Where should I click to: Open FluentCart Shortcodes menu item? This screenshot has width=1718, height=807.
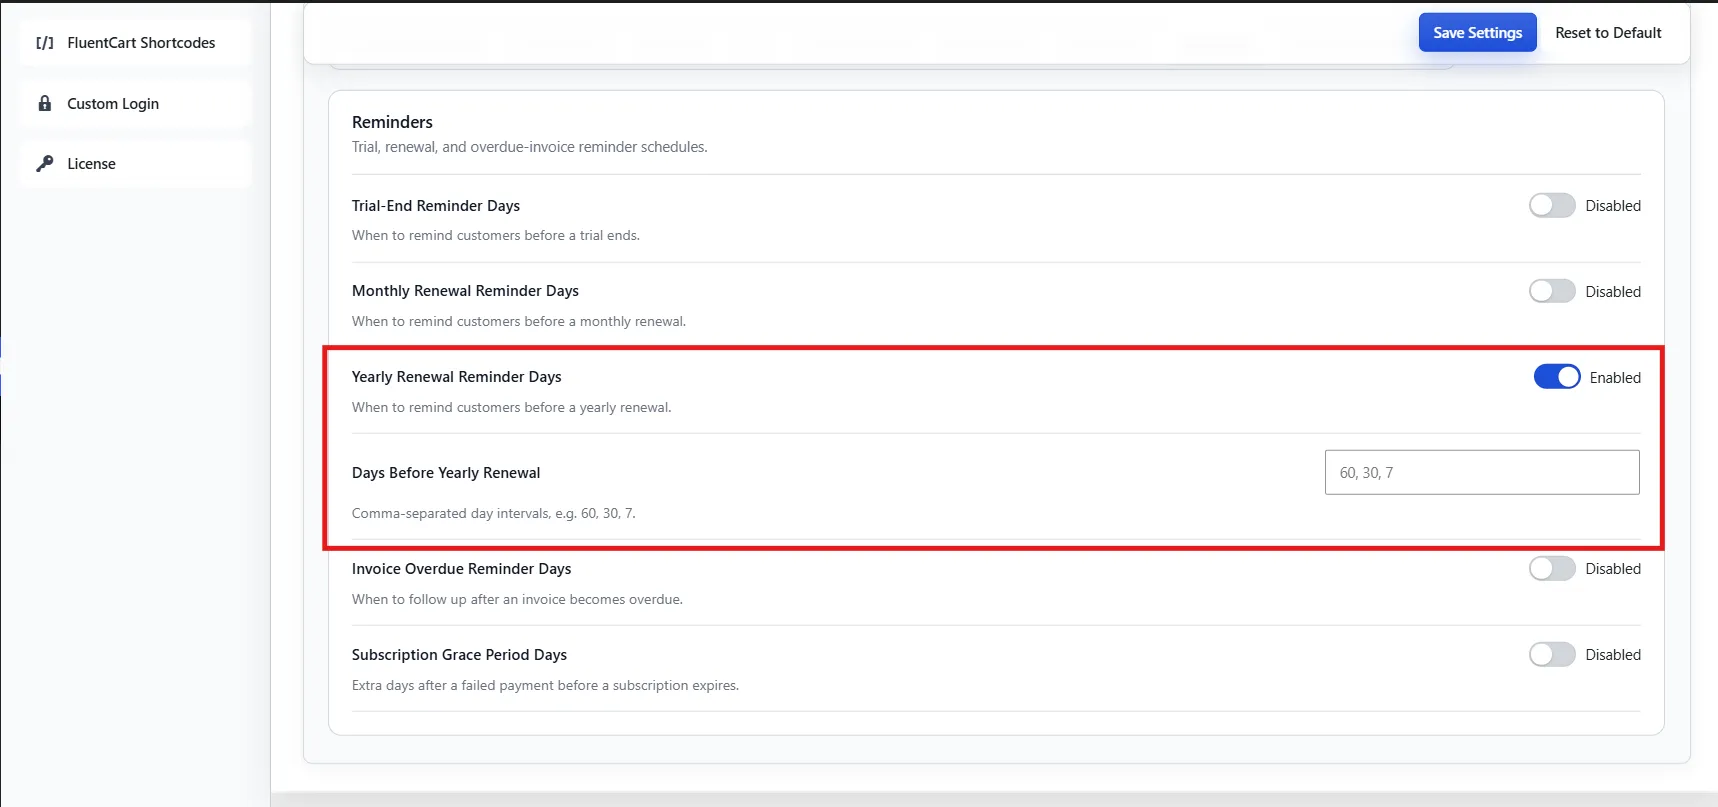click(x=135, y=43)
